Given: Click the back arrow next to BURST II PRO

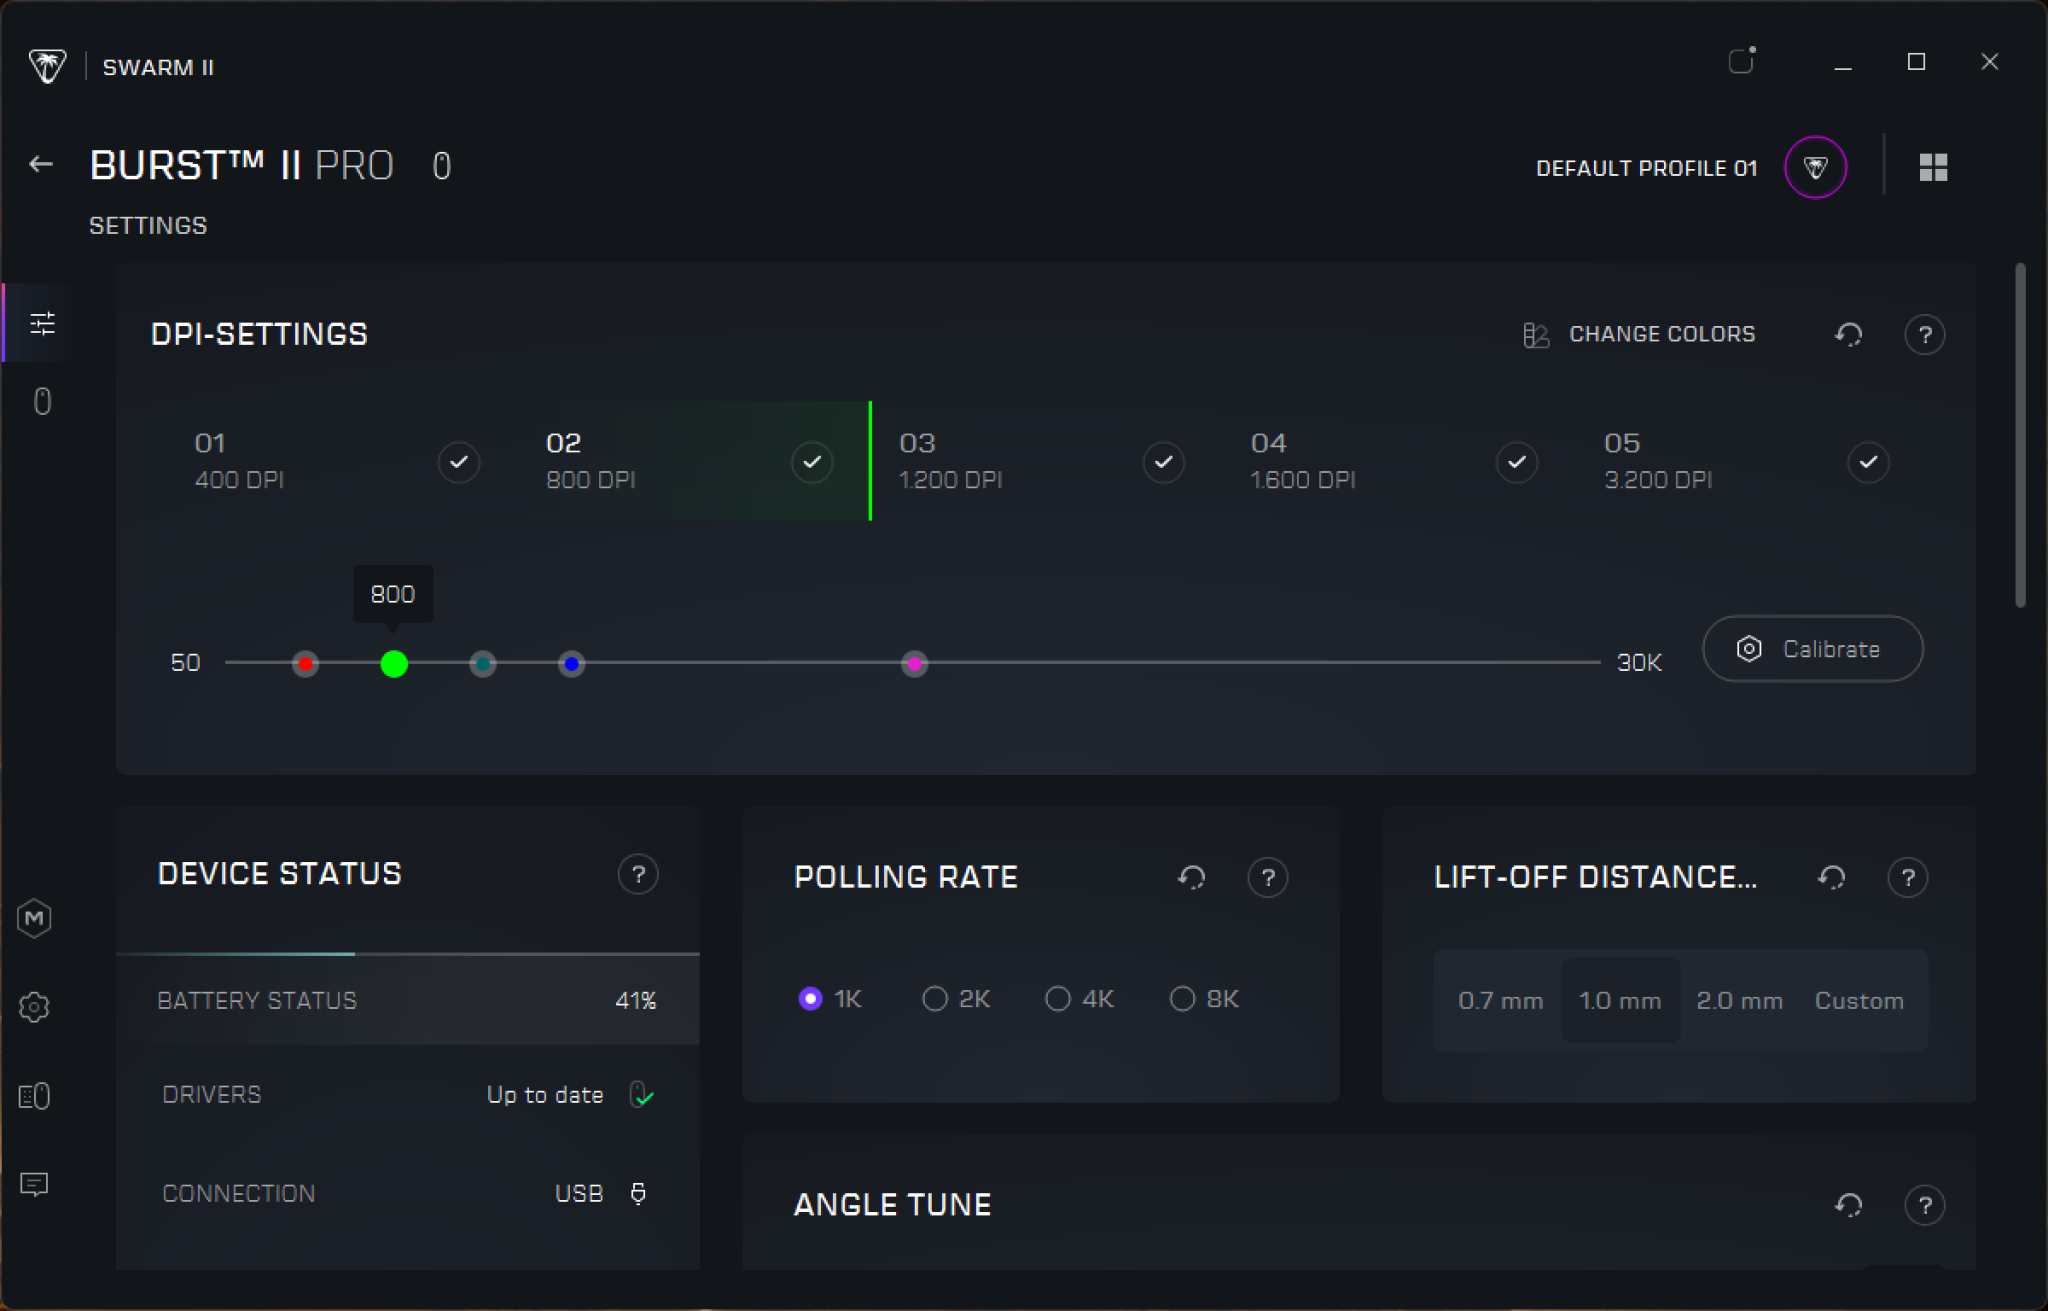Looking at the screenshot, I should pos(41,165).
